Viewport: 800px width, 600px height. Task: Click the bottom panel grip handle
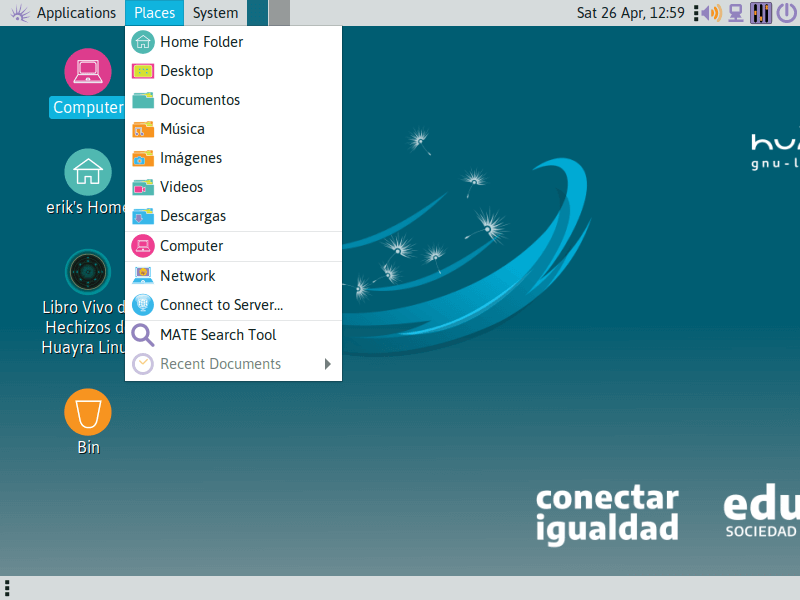coord(7,588)
